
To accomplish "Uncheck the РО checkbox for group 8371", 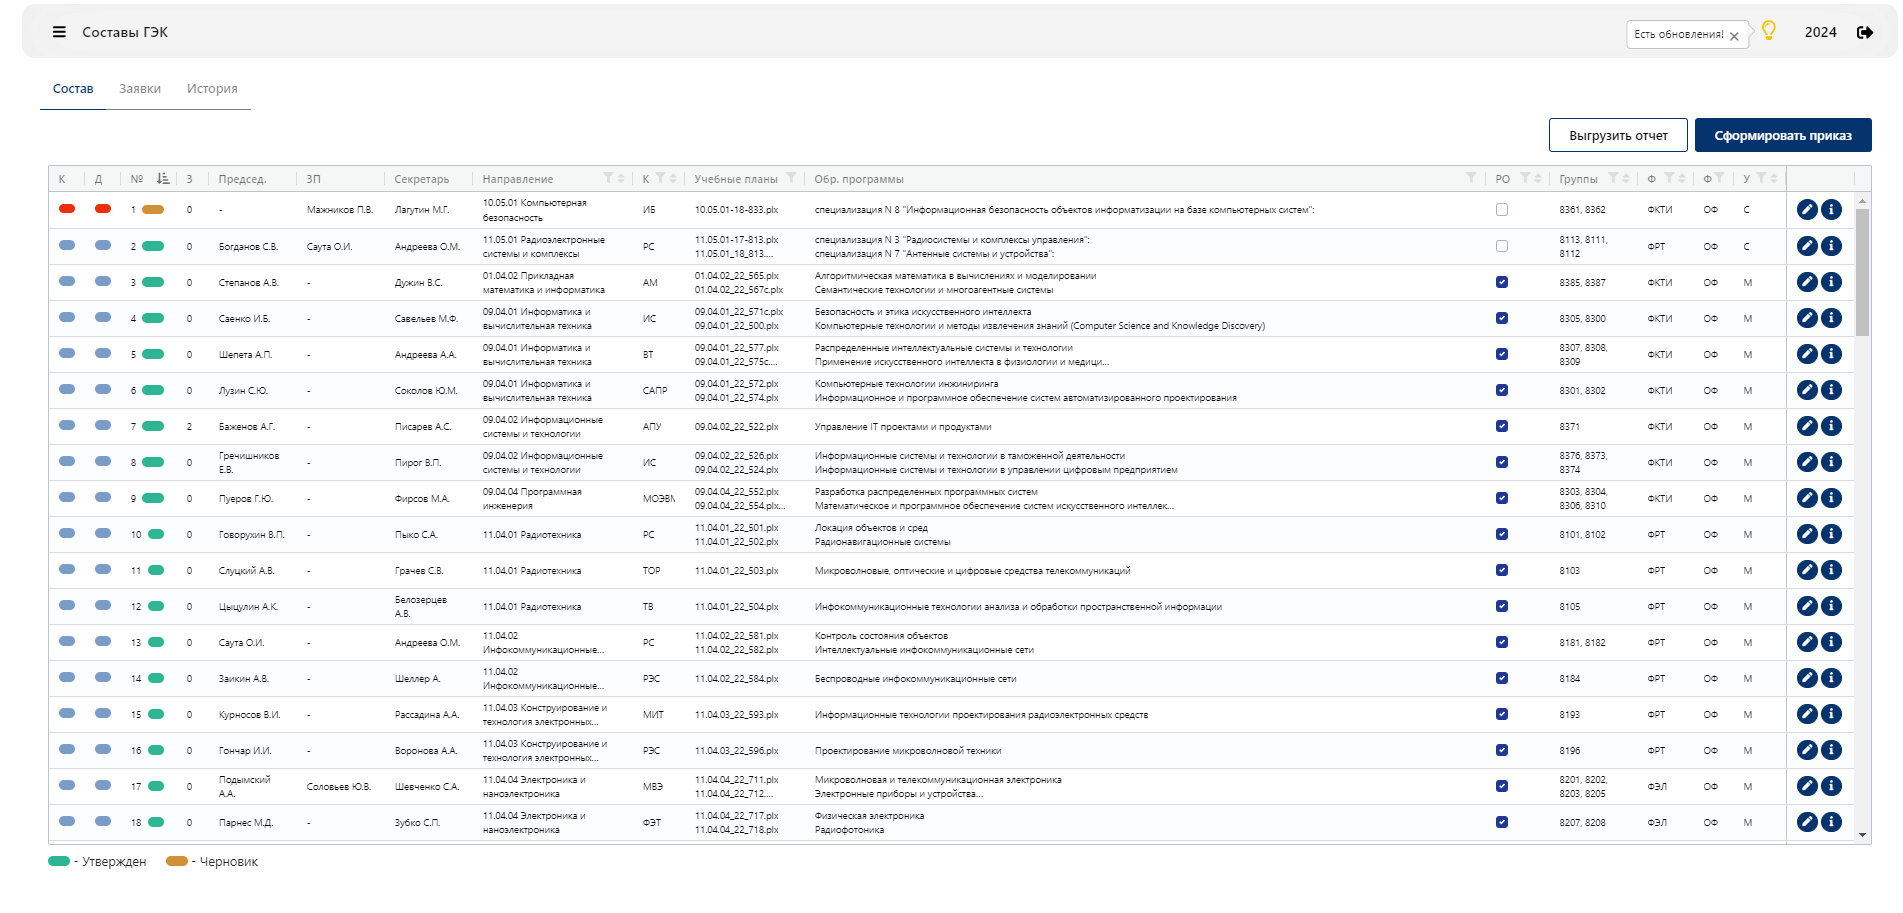I will point(1502,426).
